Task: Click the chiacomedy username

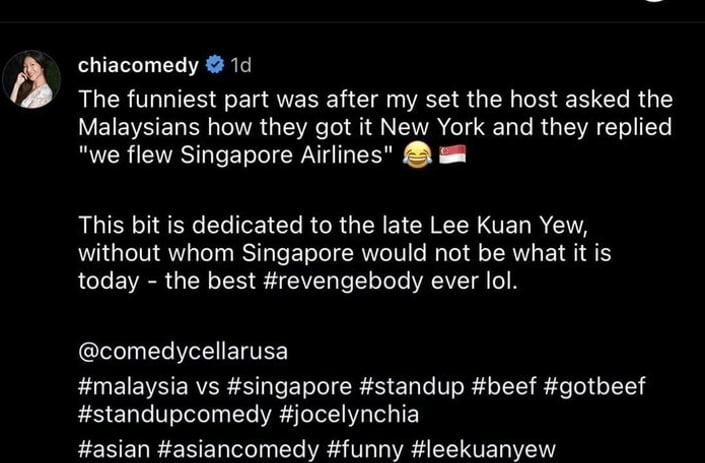Action: pos(138,66)
